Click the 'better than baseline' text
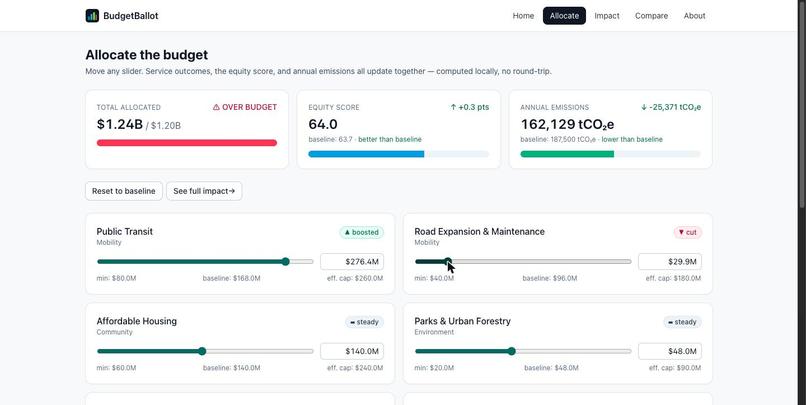This screenshot has width=806, height=405. pyautogui.click(x=390, y=139)
